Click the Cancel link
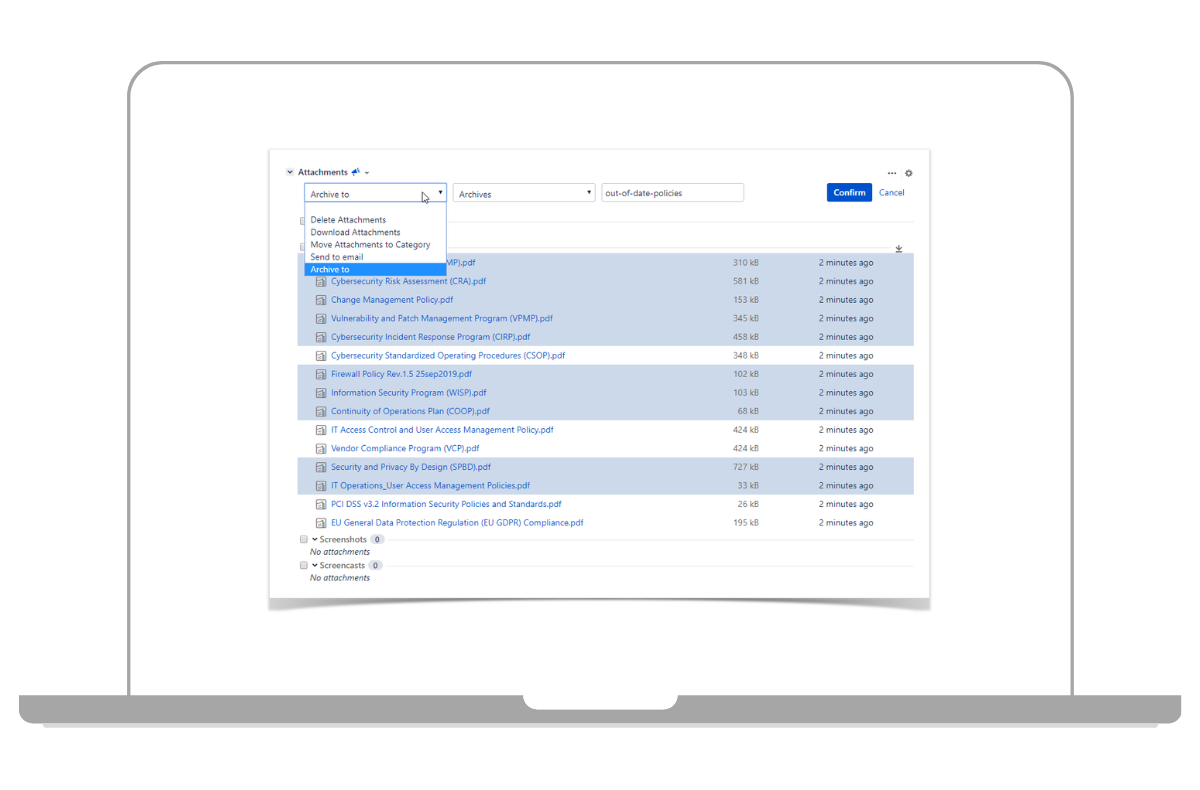 pyautogui.click(x=891, y=193)
